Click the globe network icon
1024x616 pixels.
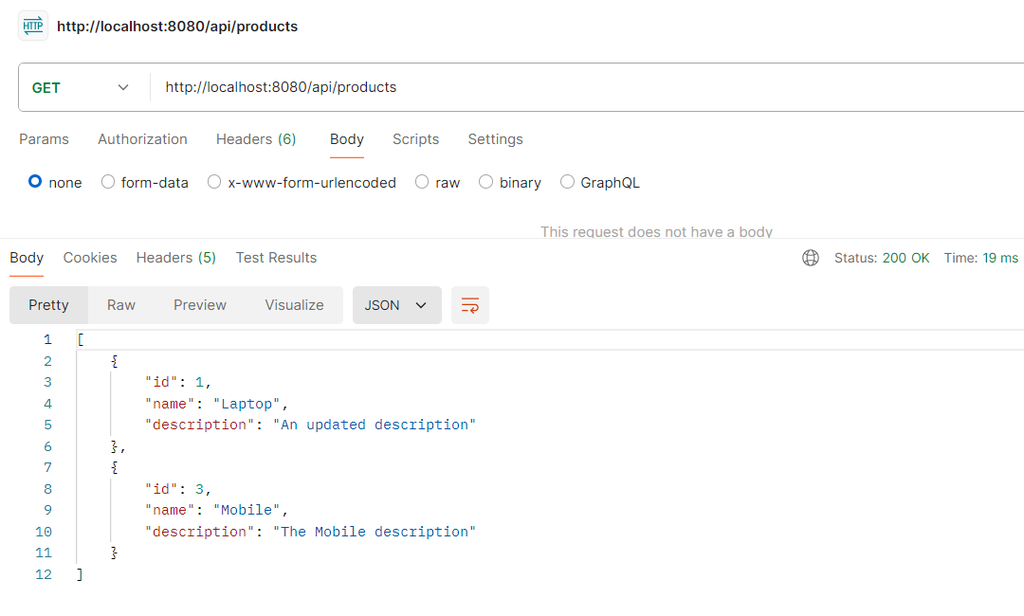click(x=811, y=258)
